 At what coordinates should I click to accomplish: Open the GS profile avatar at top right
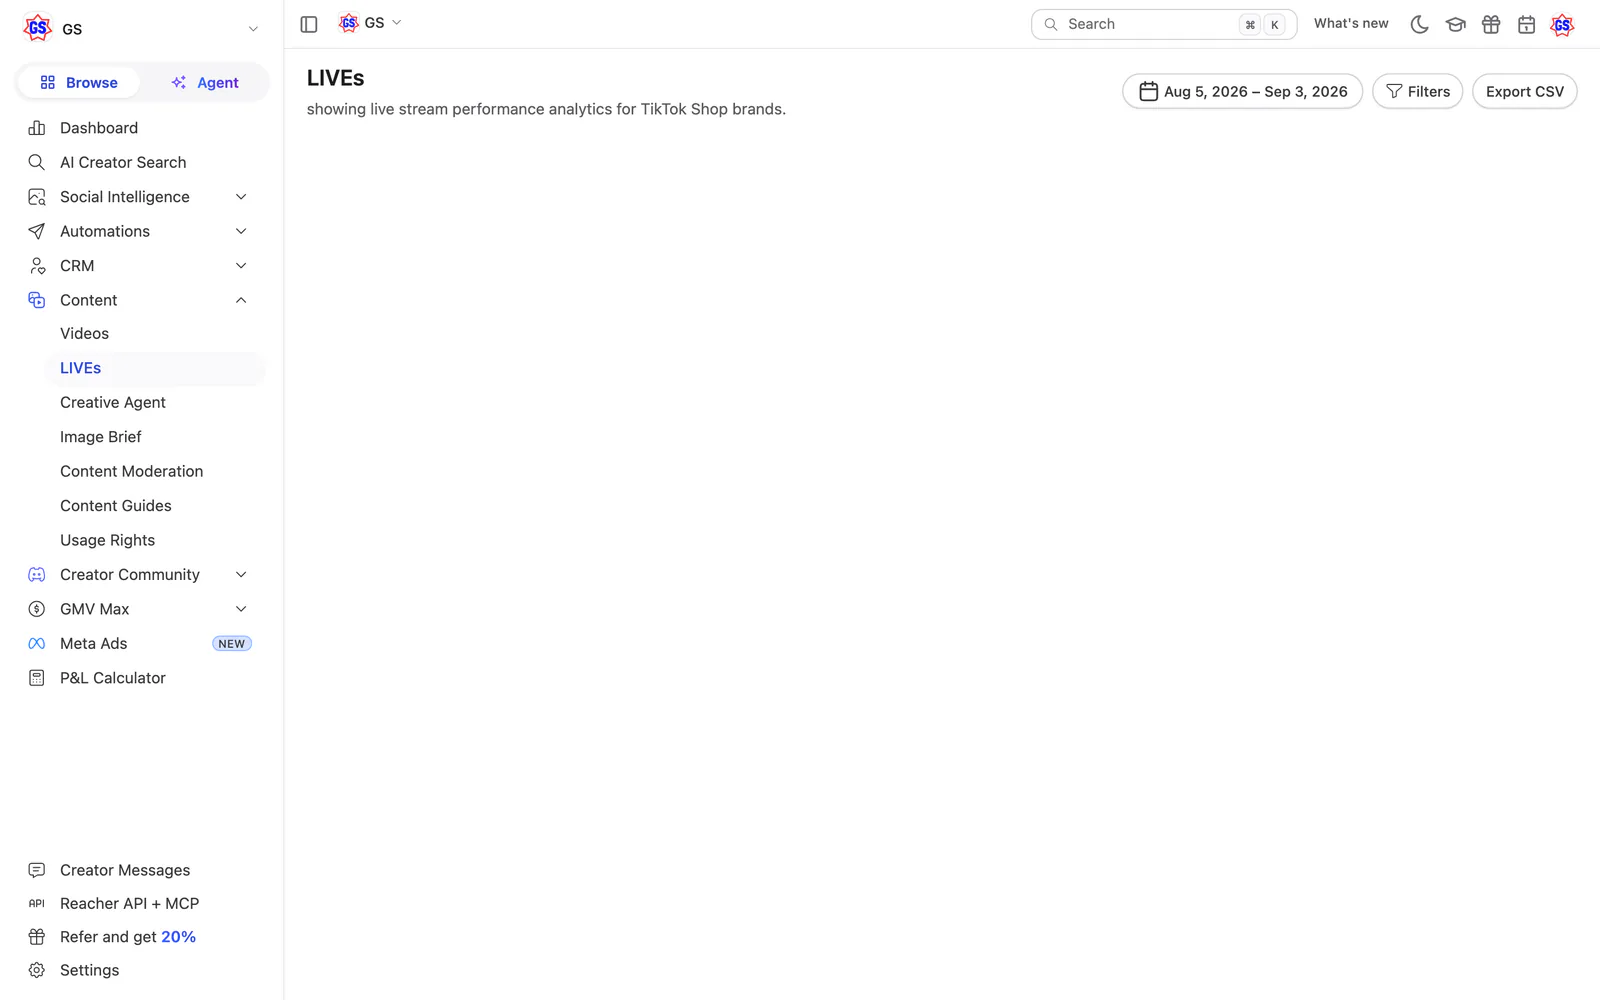pos(1562,24)
